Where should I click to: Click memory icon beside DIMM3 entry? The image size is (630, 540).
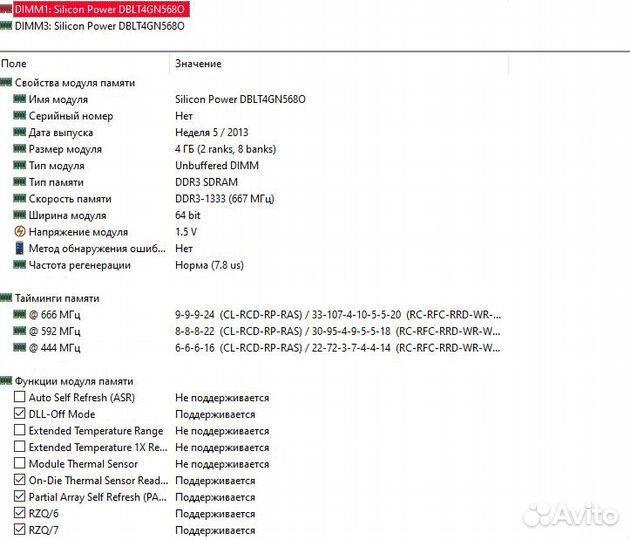[x=6, y=26]
